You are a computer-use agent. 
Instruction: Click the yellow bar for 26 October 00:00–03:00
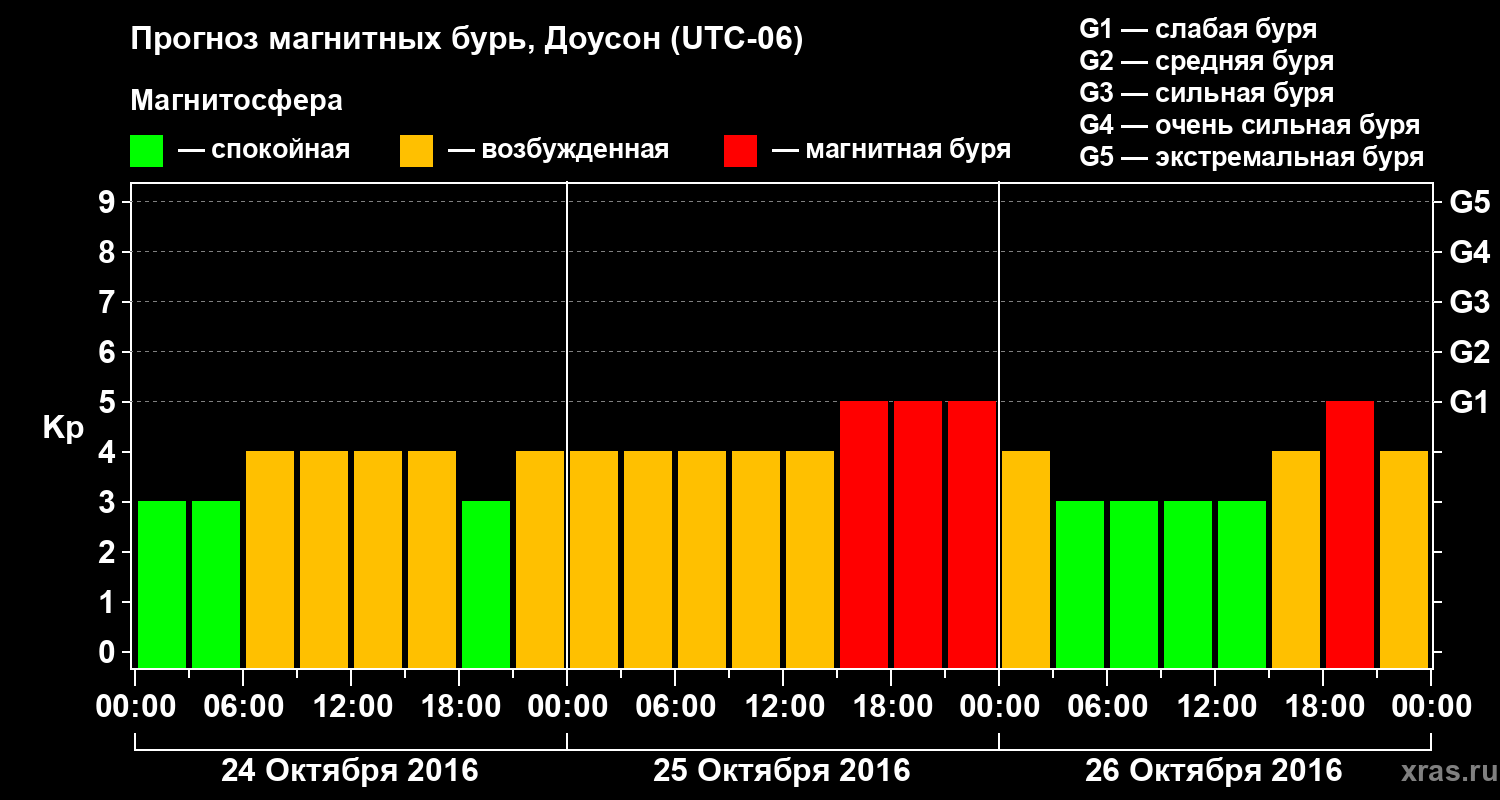click(1026, 559)
